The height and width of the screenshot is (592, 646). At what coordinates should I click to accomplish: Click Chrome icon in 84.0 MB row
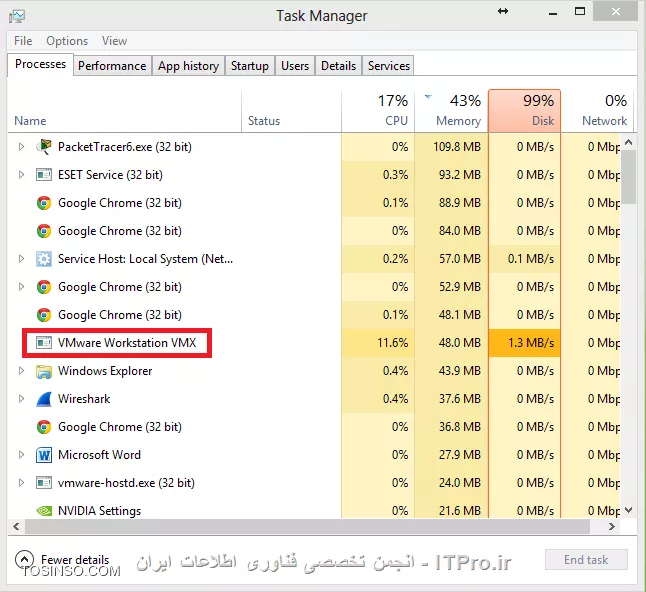44,231
